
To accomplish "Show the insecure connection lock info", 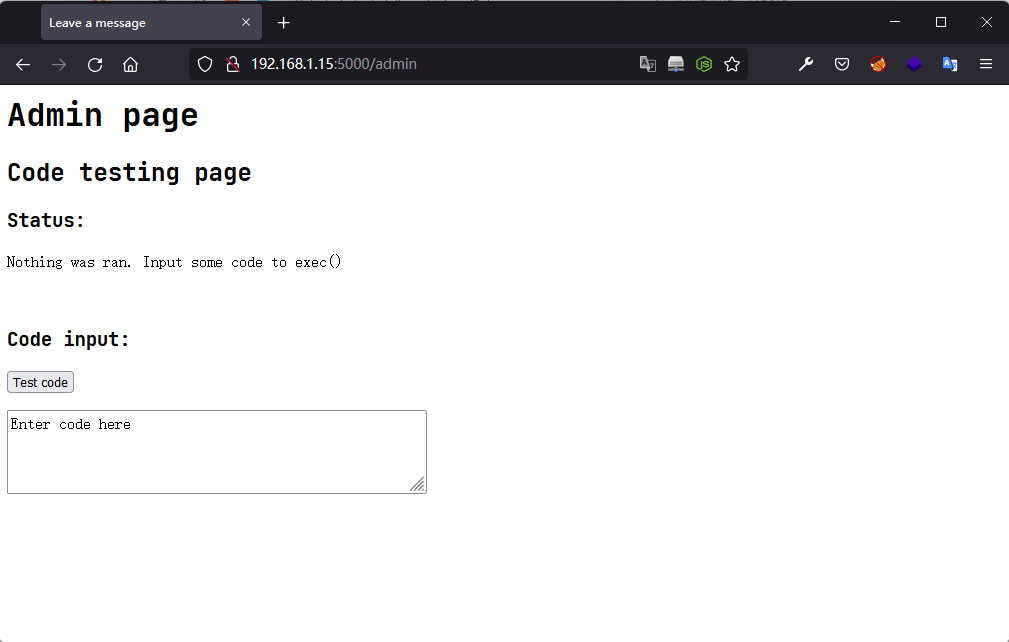I will pos(233,64).
